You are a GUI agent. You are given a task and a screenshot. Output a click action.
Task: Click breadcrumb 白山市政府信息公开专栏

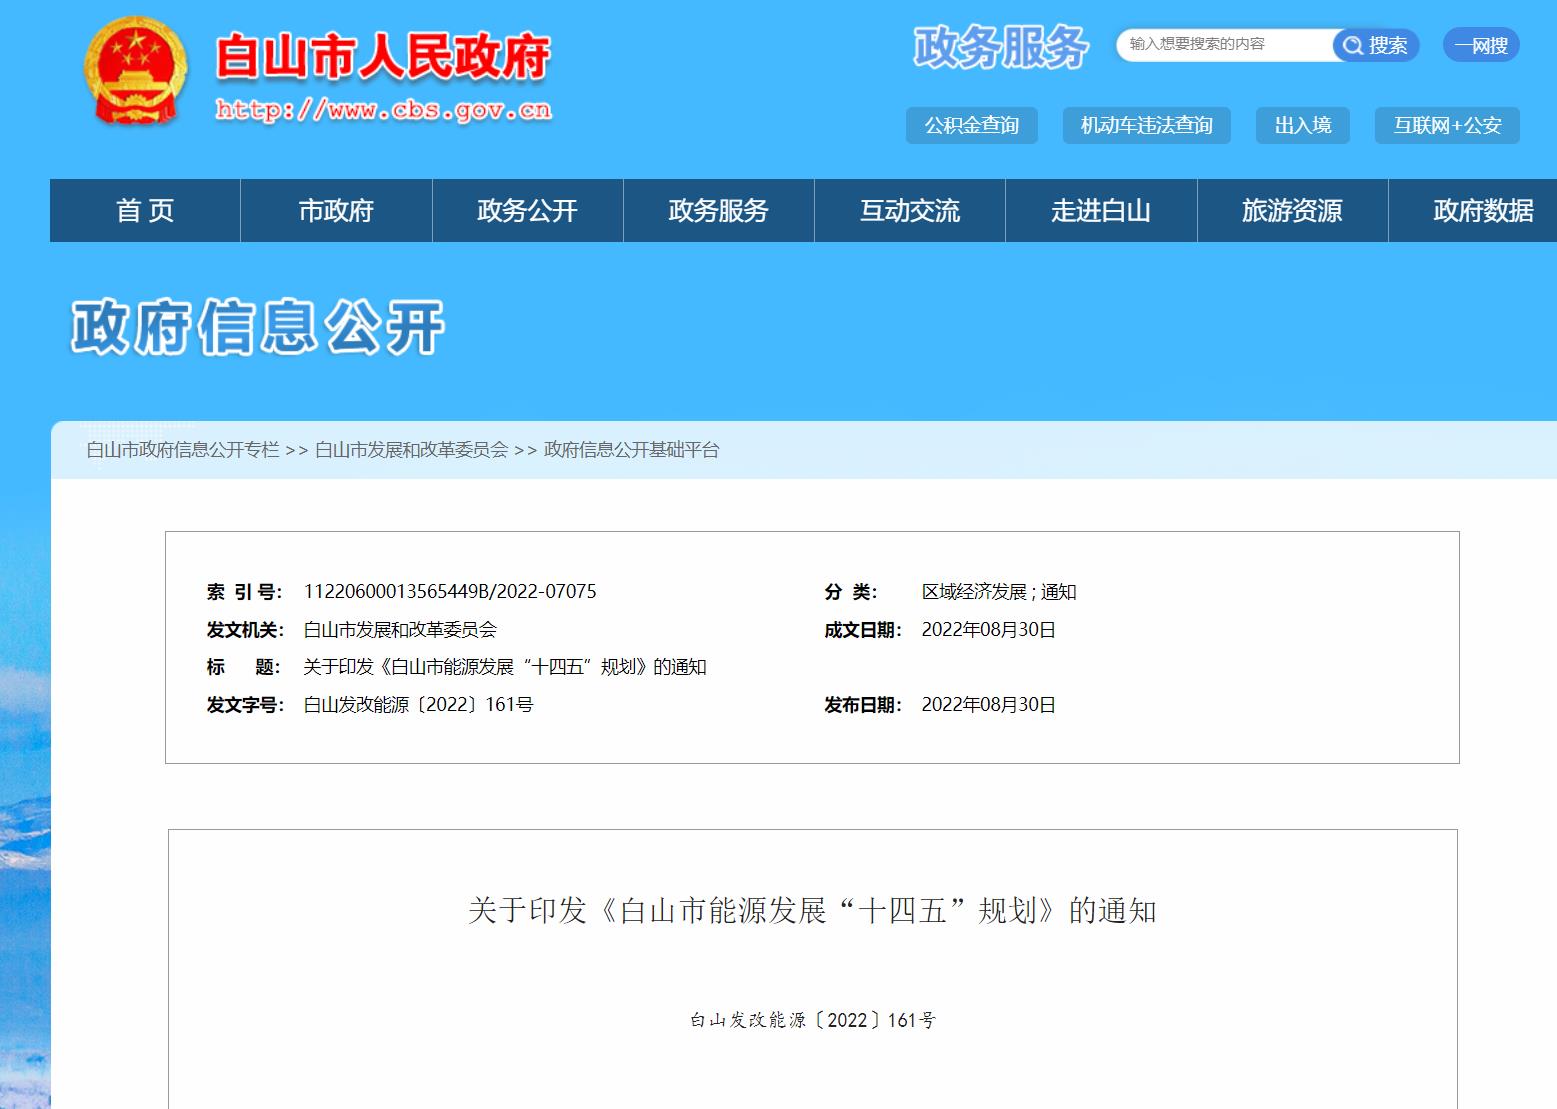[183, 450]
